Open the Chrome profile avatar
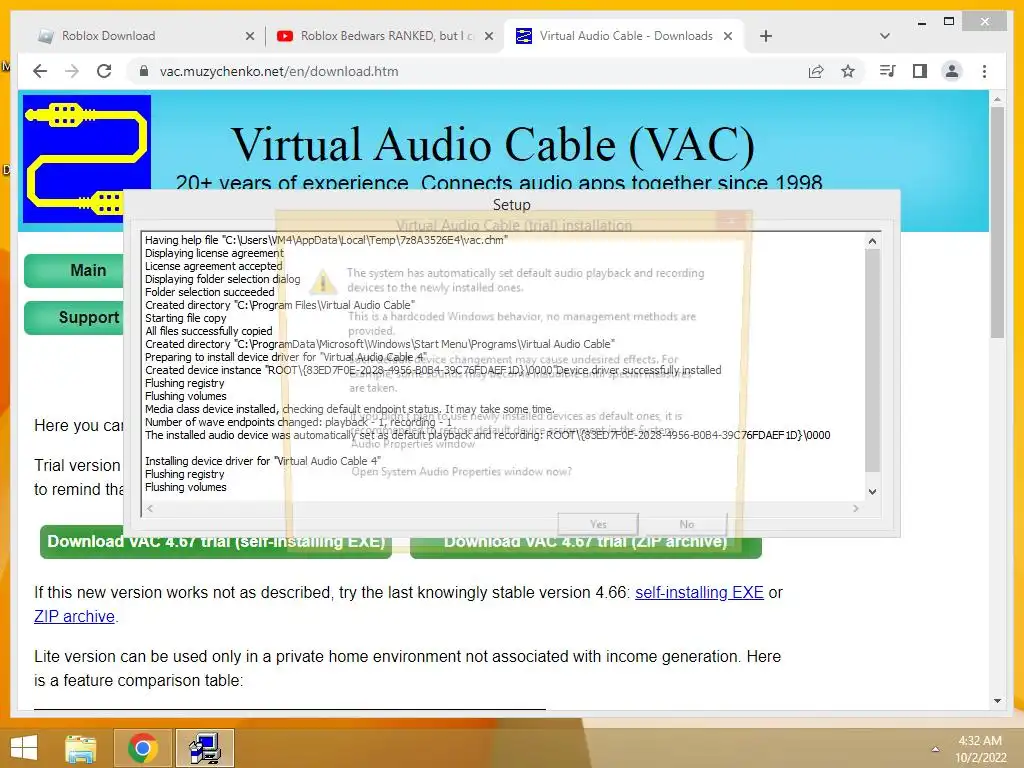The width and height of the screenshot is (1024, 768). click(x=952, y=71)
